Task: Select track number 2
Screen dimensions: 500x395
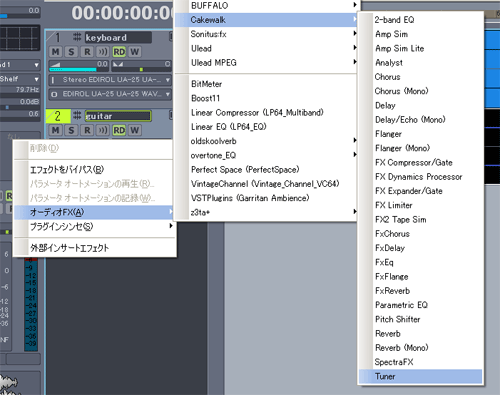Action: click(58, 116)
